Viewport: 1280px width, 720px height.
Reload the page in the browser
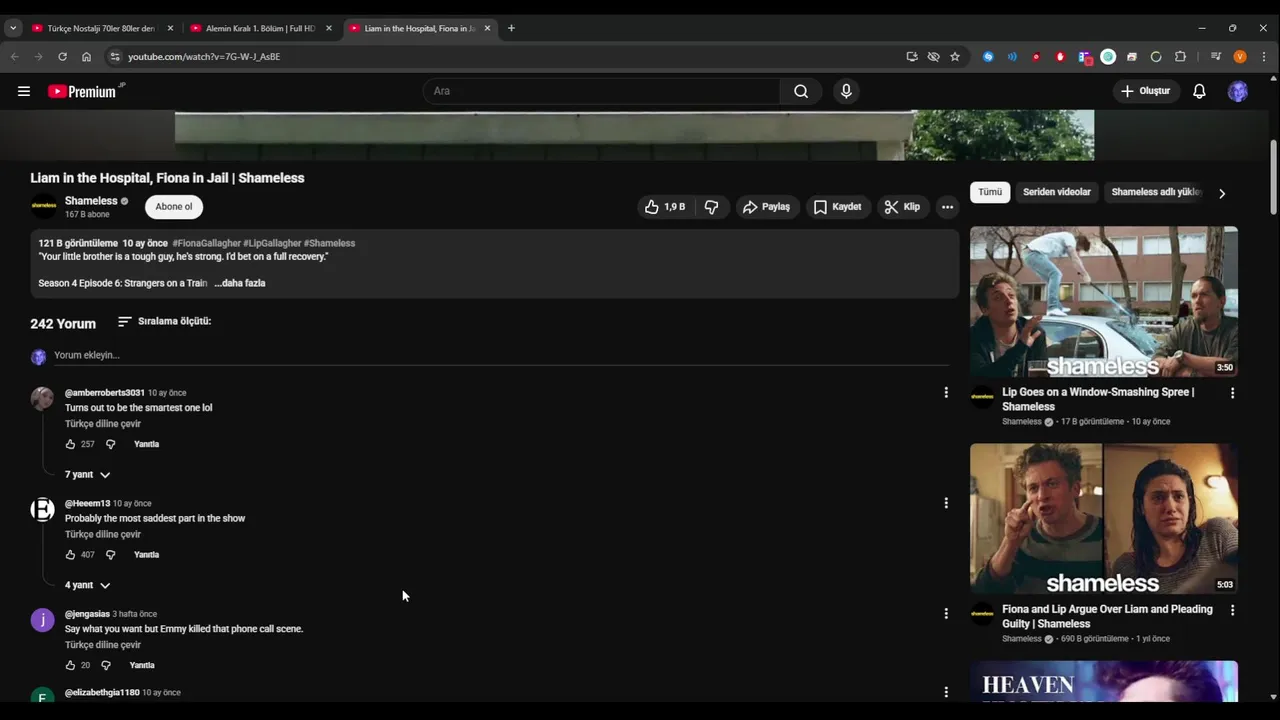pyautogui.click(x=62, y=57)
